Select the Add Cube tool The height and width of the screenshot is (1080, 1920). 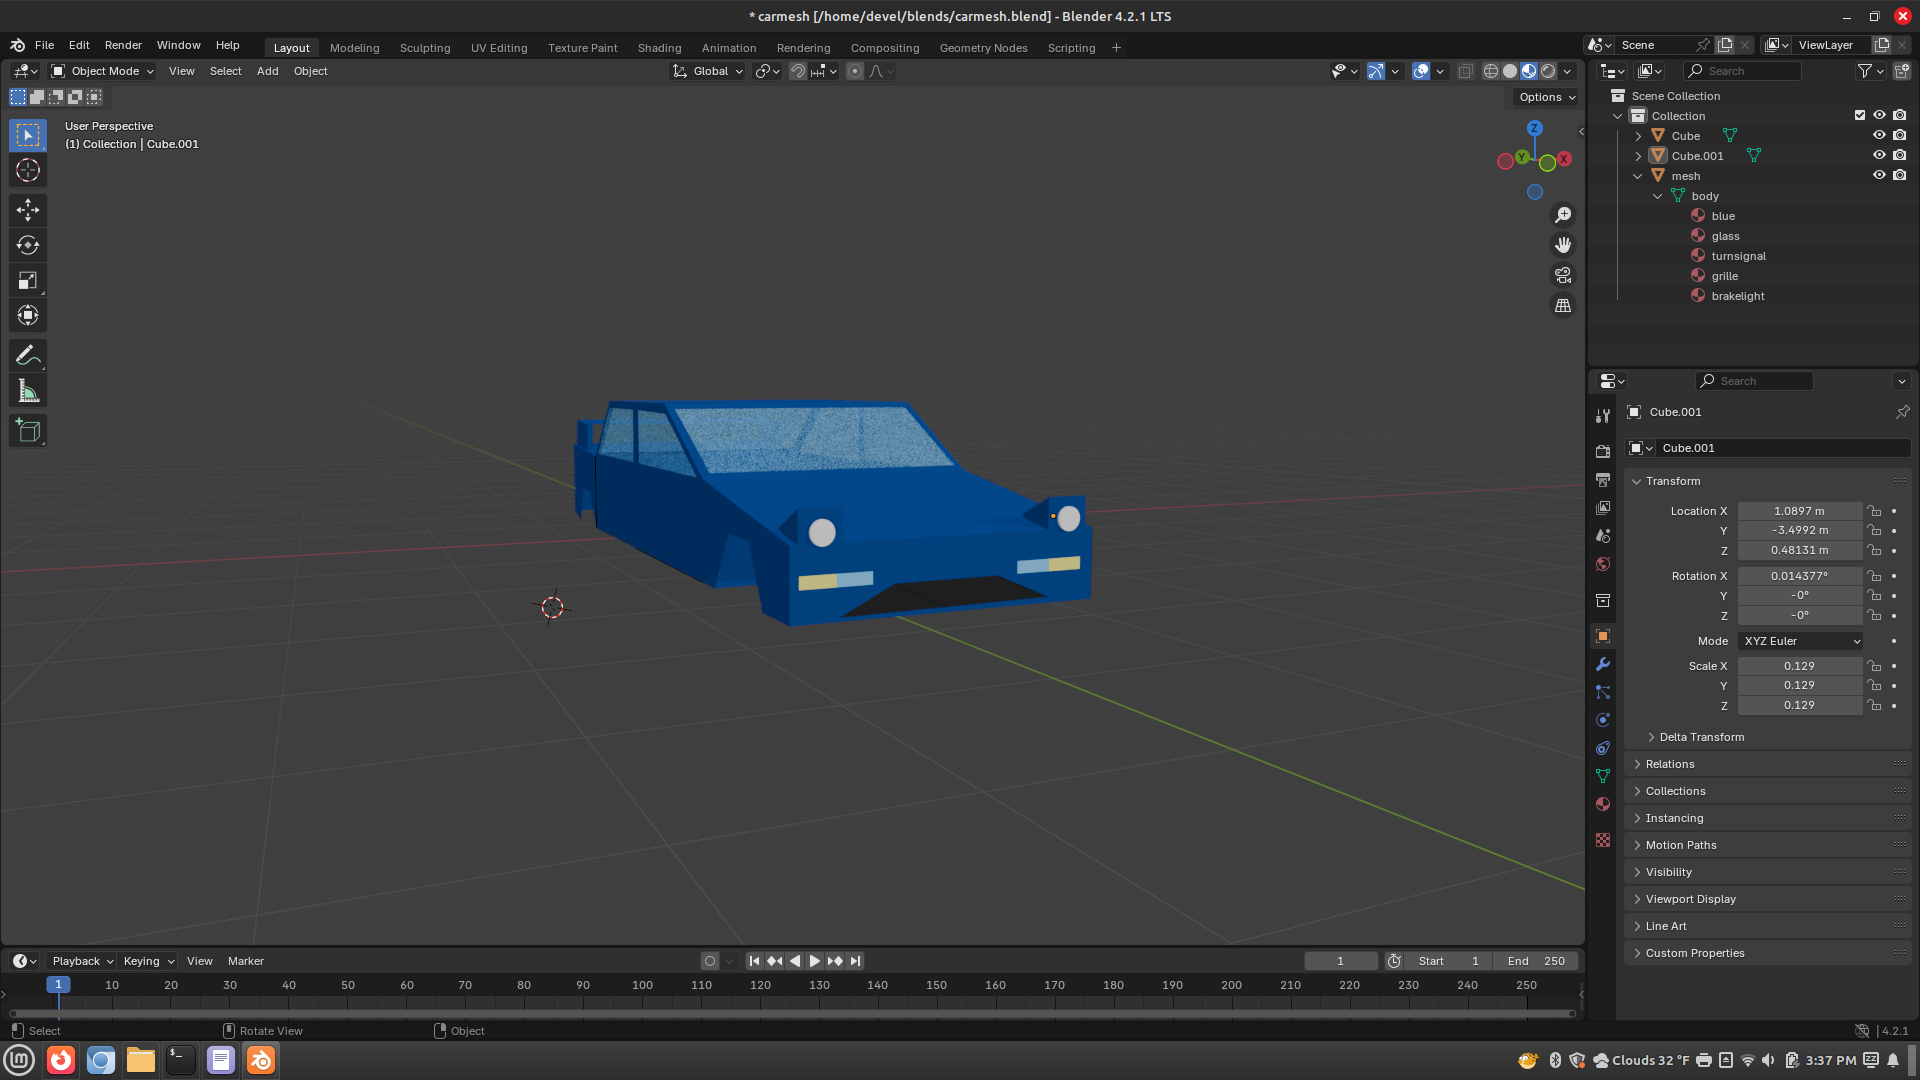pos(28,431)
